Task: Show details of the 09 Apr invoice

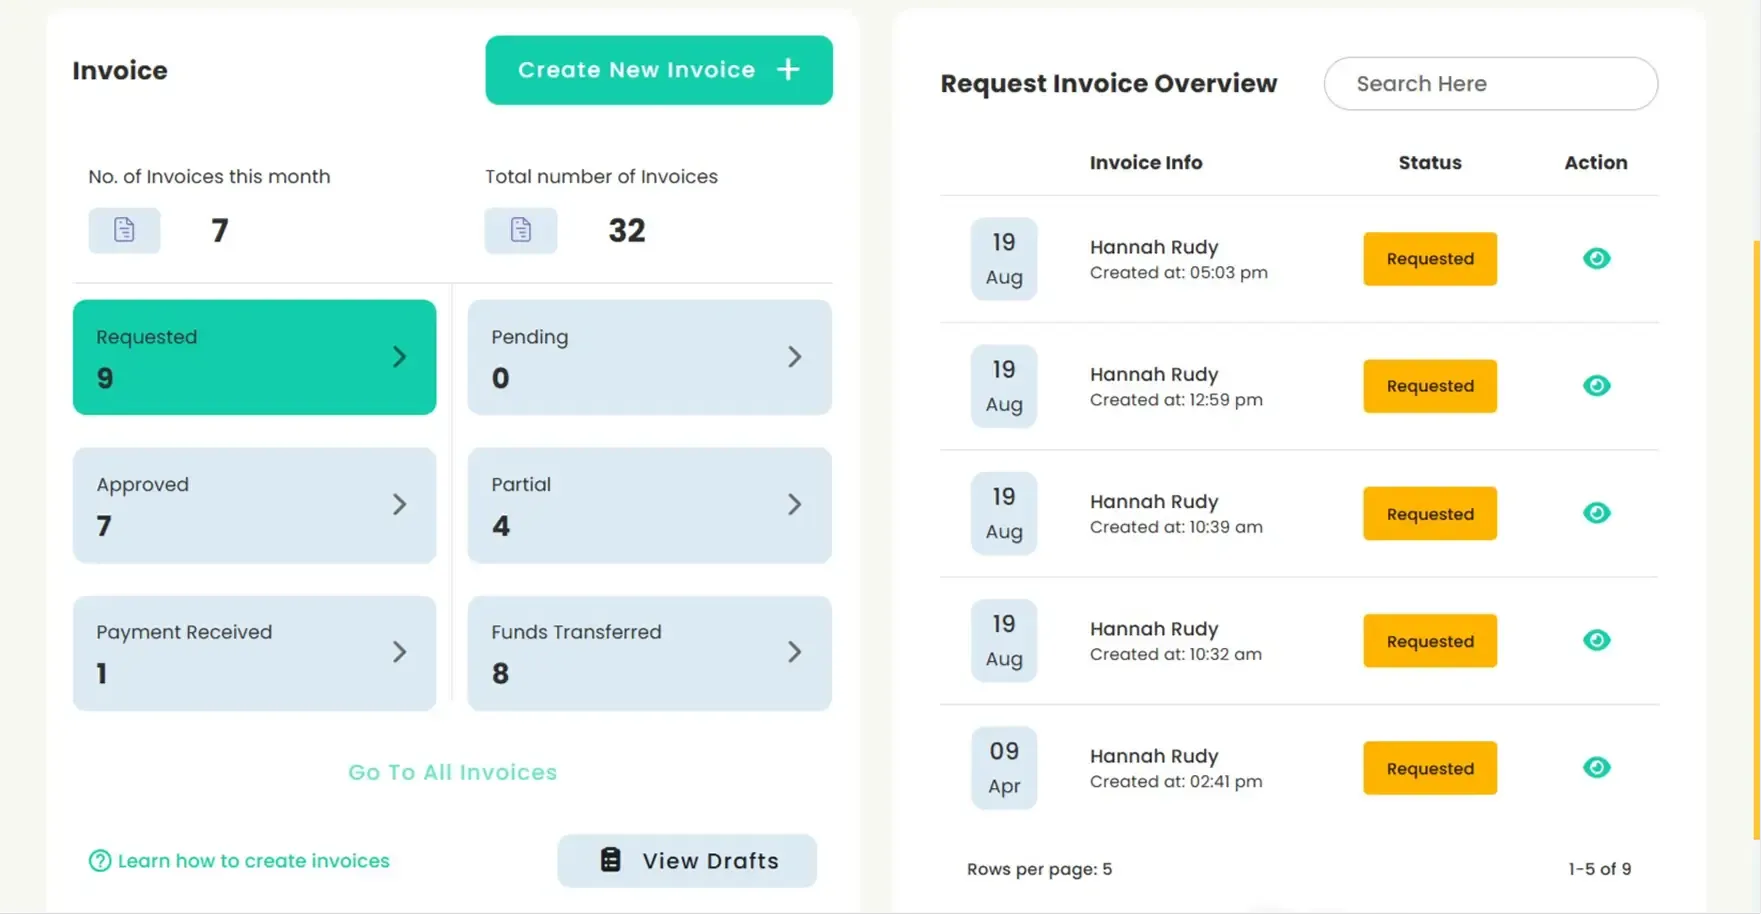Action: 1596,767
